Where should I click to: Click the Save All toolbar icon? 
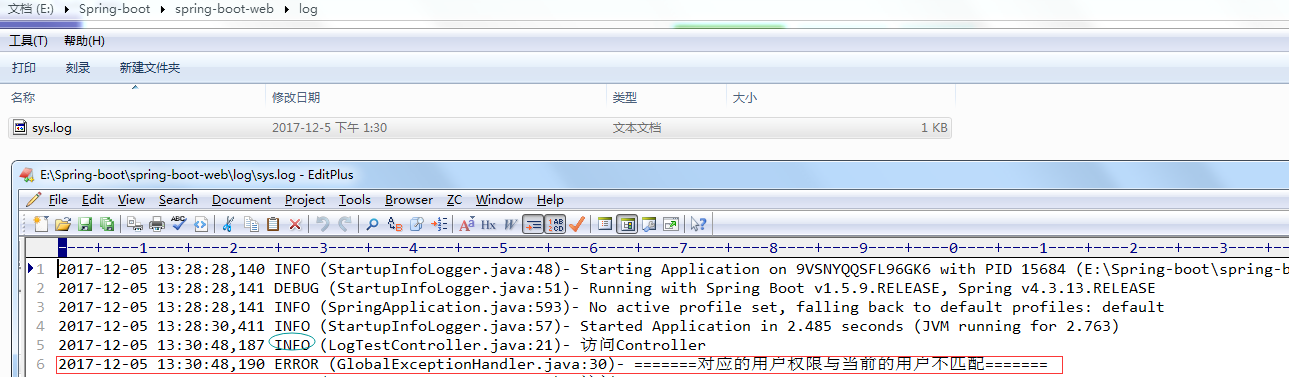[106, 224]
